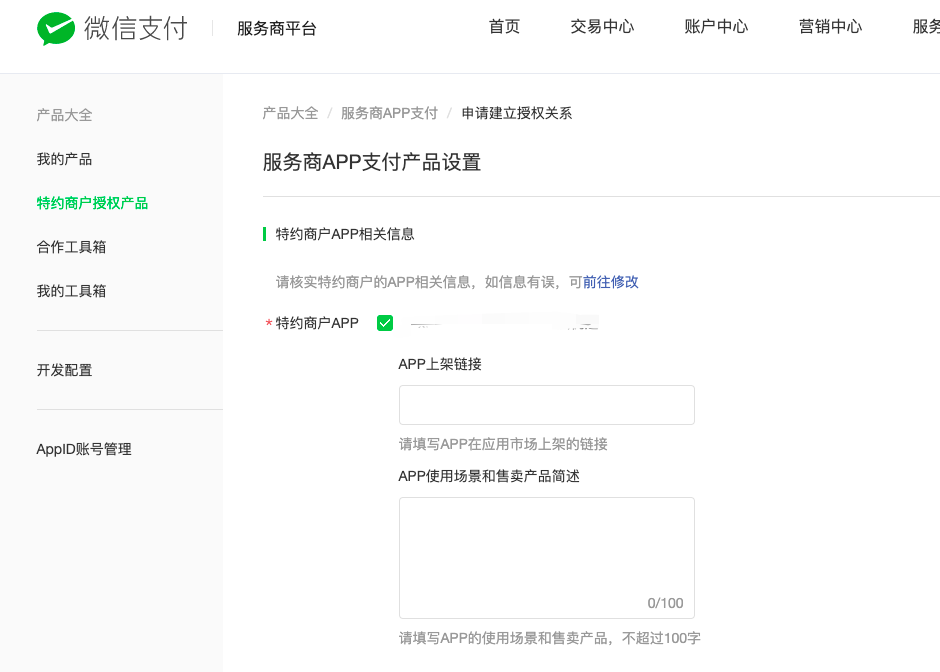Click the 0/100 character counter
The height and width of the screenshot is (672, 940).
665,603
